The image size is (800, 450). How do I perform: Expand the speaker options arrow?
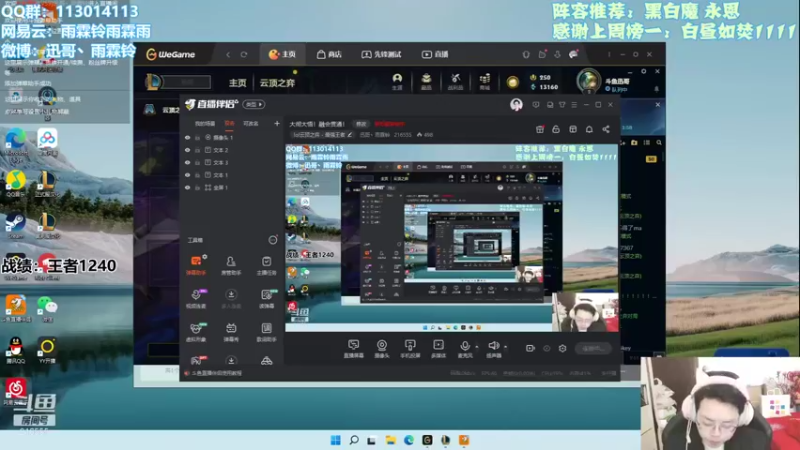pyautogui.click(x=505, y=346)
